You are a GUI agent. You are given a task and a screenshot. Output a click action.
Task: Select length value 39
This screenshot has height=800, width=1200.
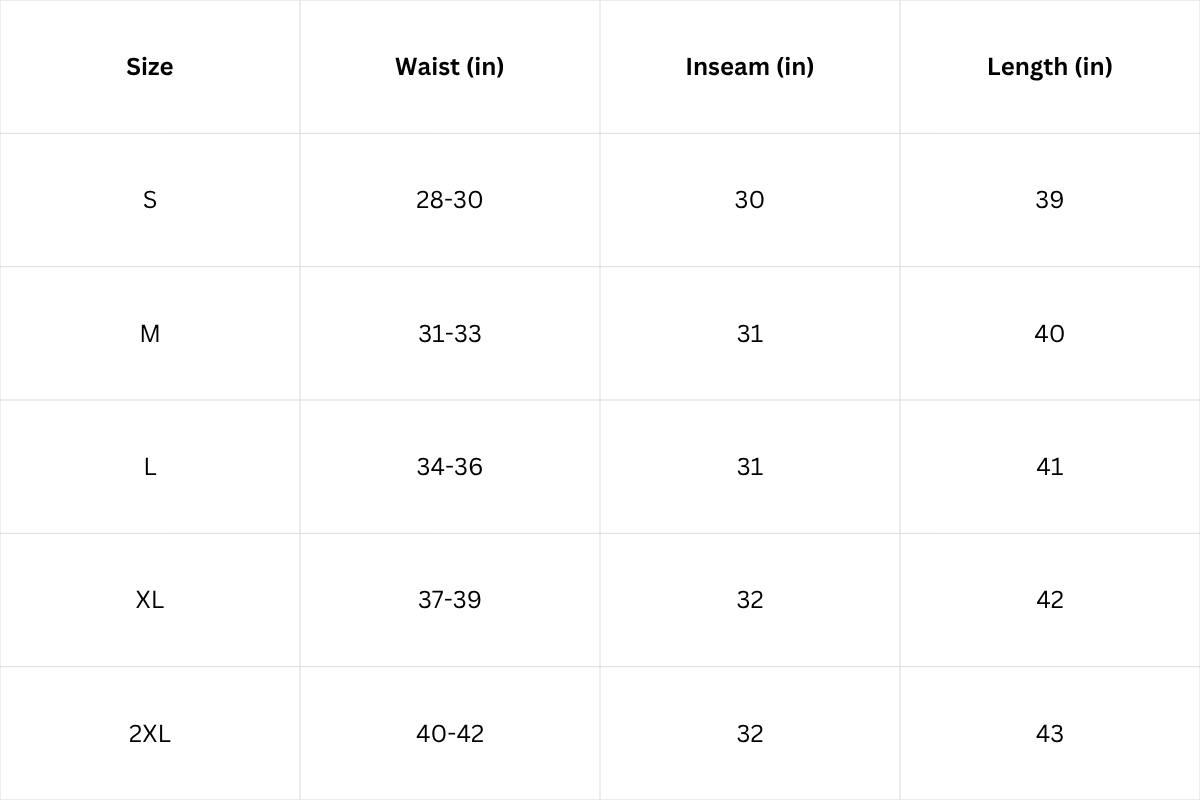pos(1049,200)
